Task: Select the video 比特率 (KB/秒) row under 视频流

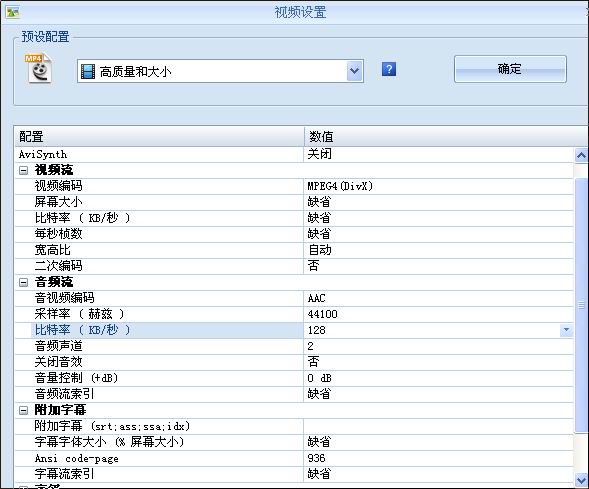Action: tap(294, 218)
